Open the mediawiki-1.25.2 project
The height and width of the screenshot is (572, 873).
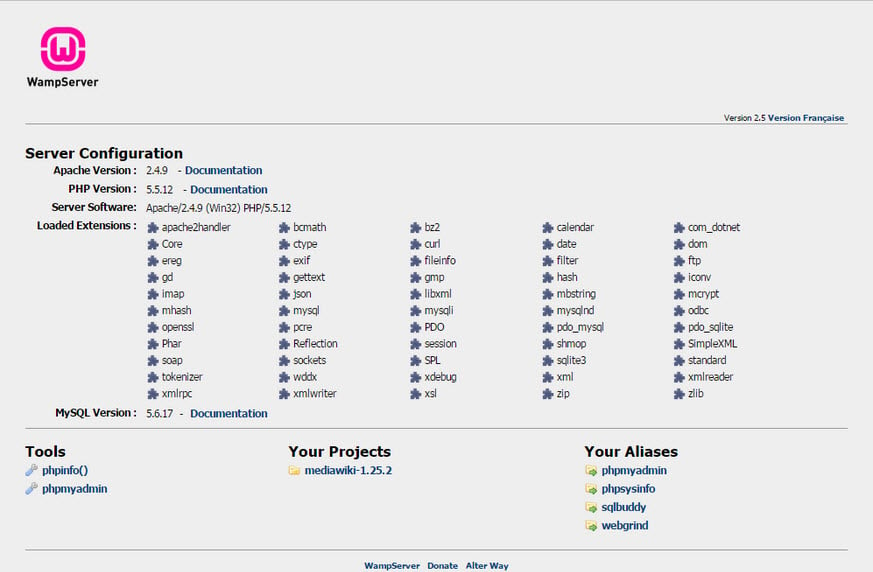(x=347, y=470)
